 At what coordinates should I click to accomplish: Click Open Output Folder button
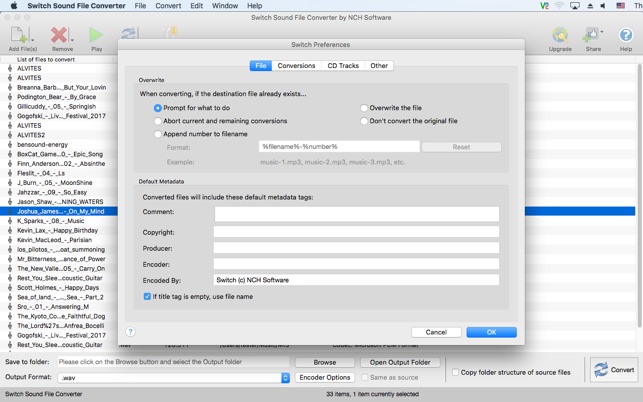[x=400, y=362]
